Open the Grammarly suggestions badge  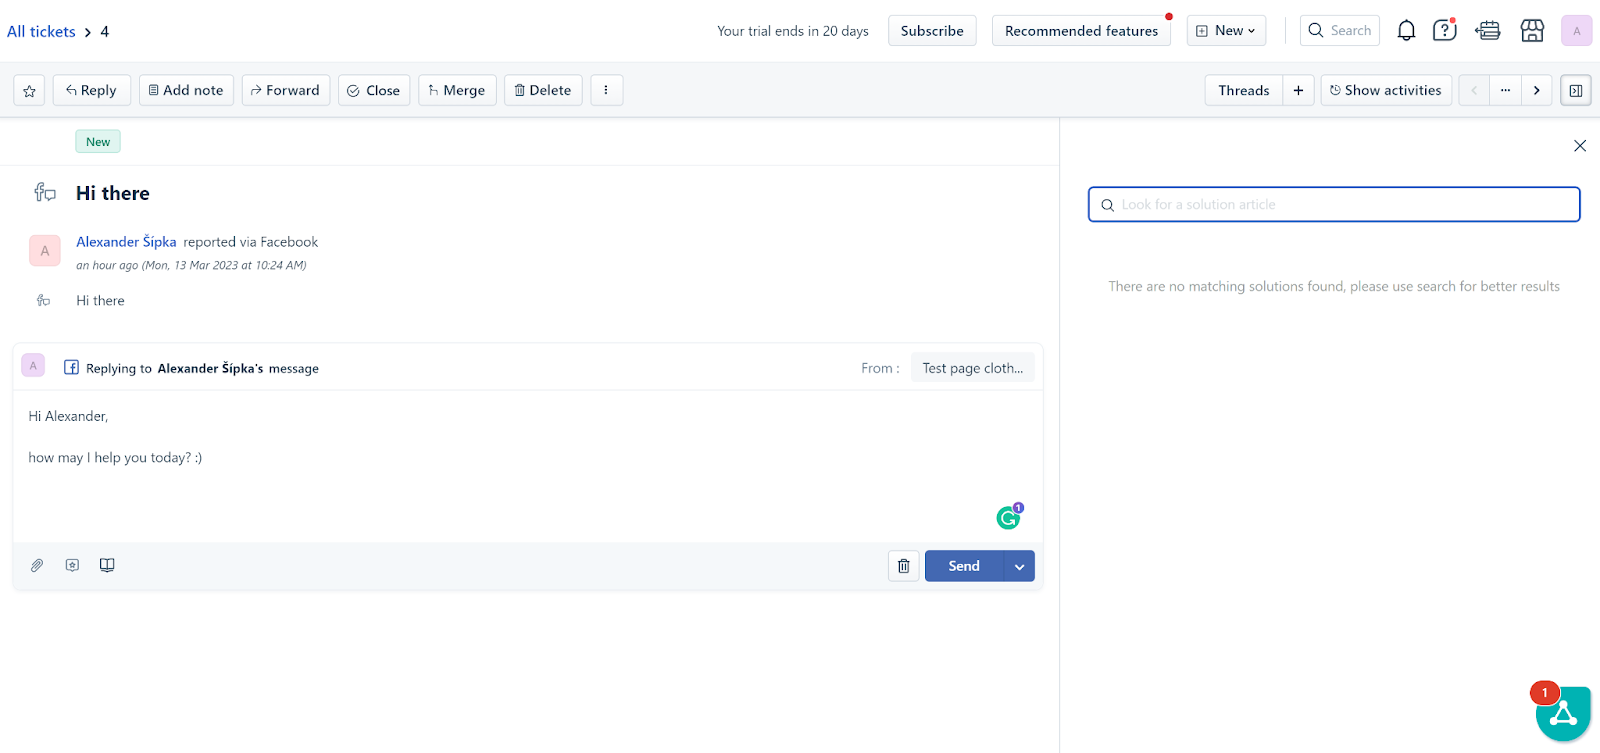(x=1009, y=517)
